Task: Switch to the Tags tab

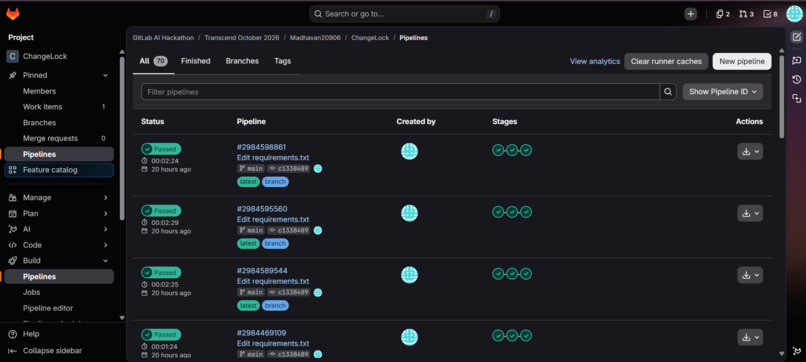Action: pos(283,61)
